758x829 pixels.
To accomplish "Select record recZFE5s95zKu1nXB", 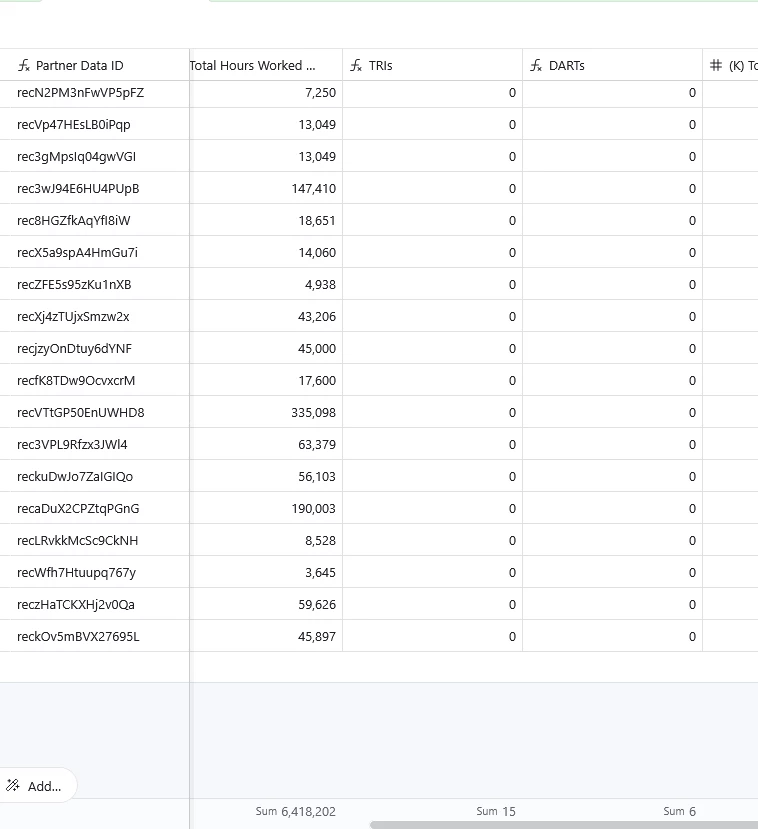I will pos(74,284).
